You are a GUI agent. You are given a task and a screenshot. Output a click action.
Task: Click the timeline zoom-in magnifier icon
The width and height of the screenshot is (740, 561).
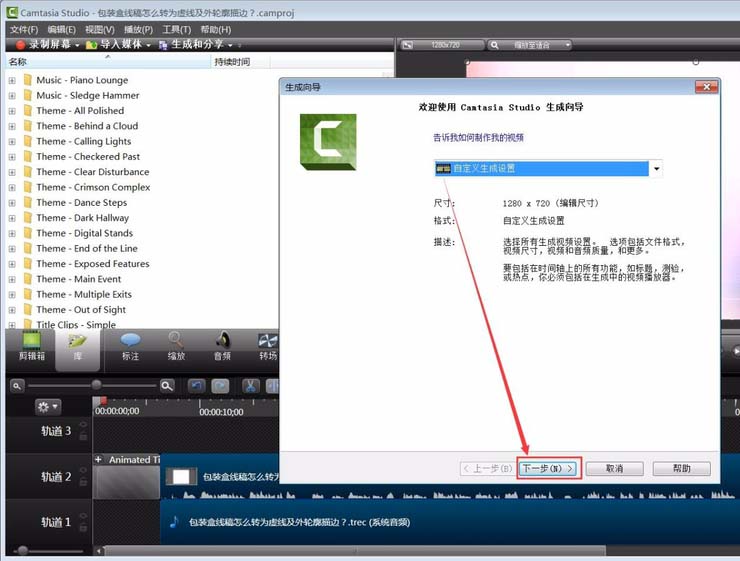167,386
